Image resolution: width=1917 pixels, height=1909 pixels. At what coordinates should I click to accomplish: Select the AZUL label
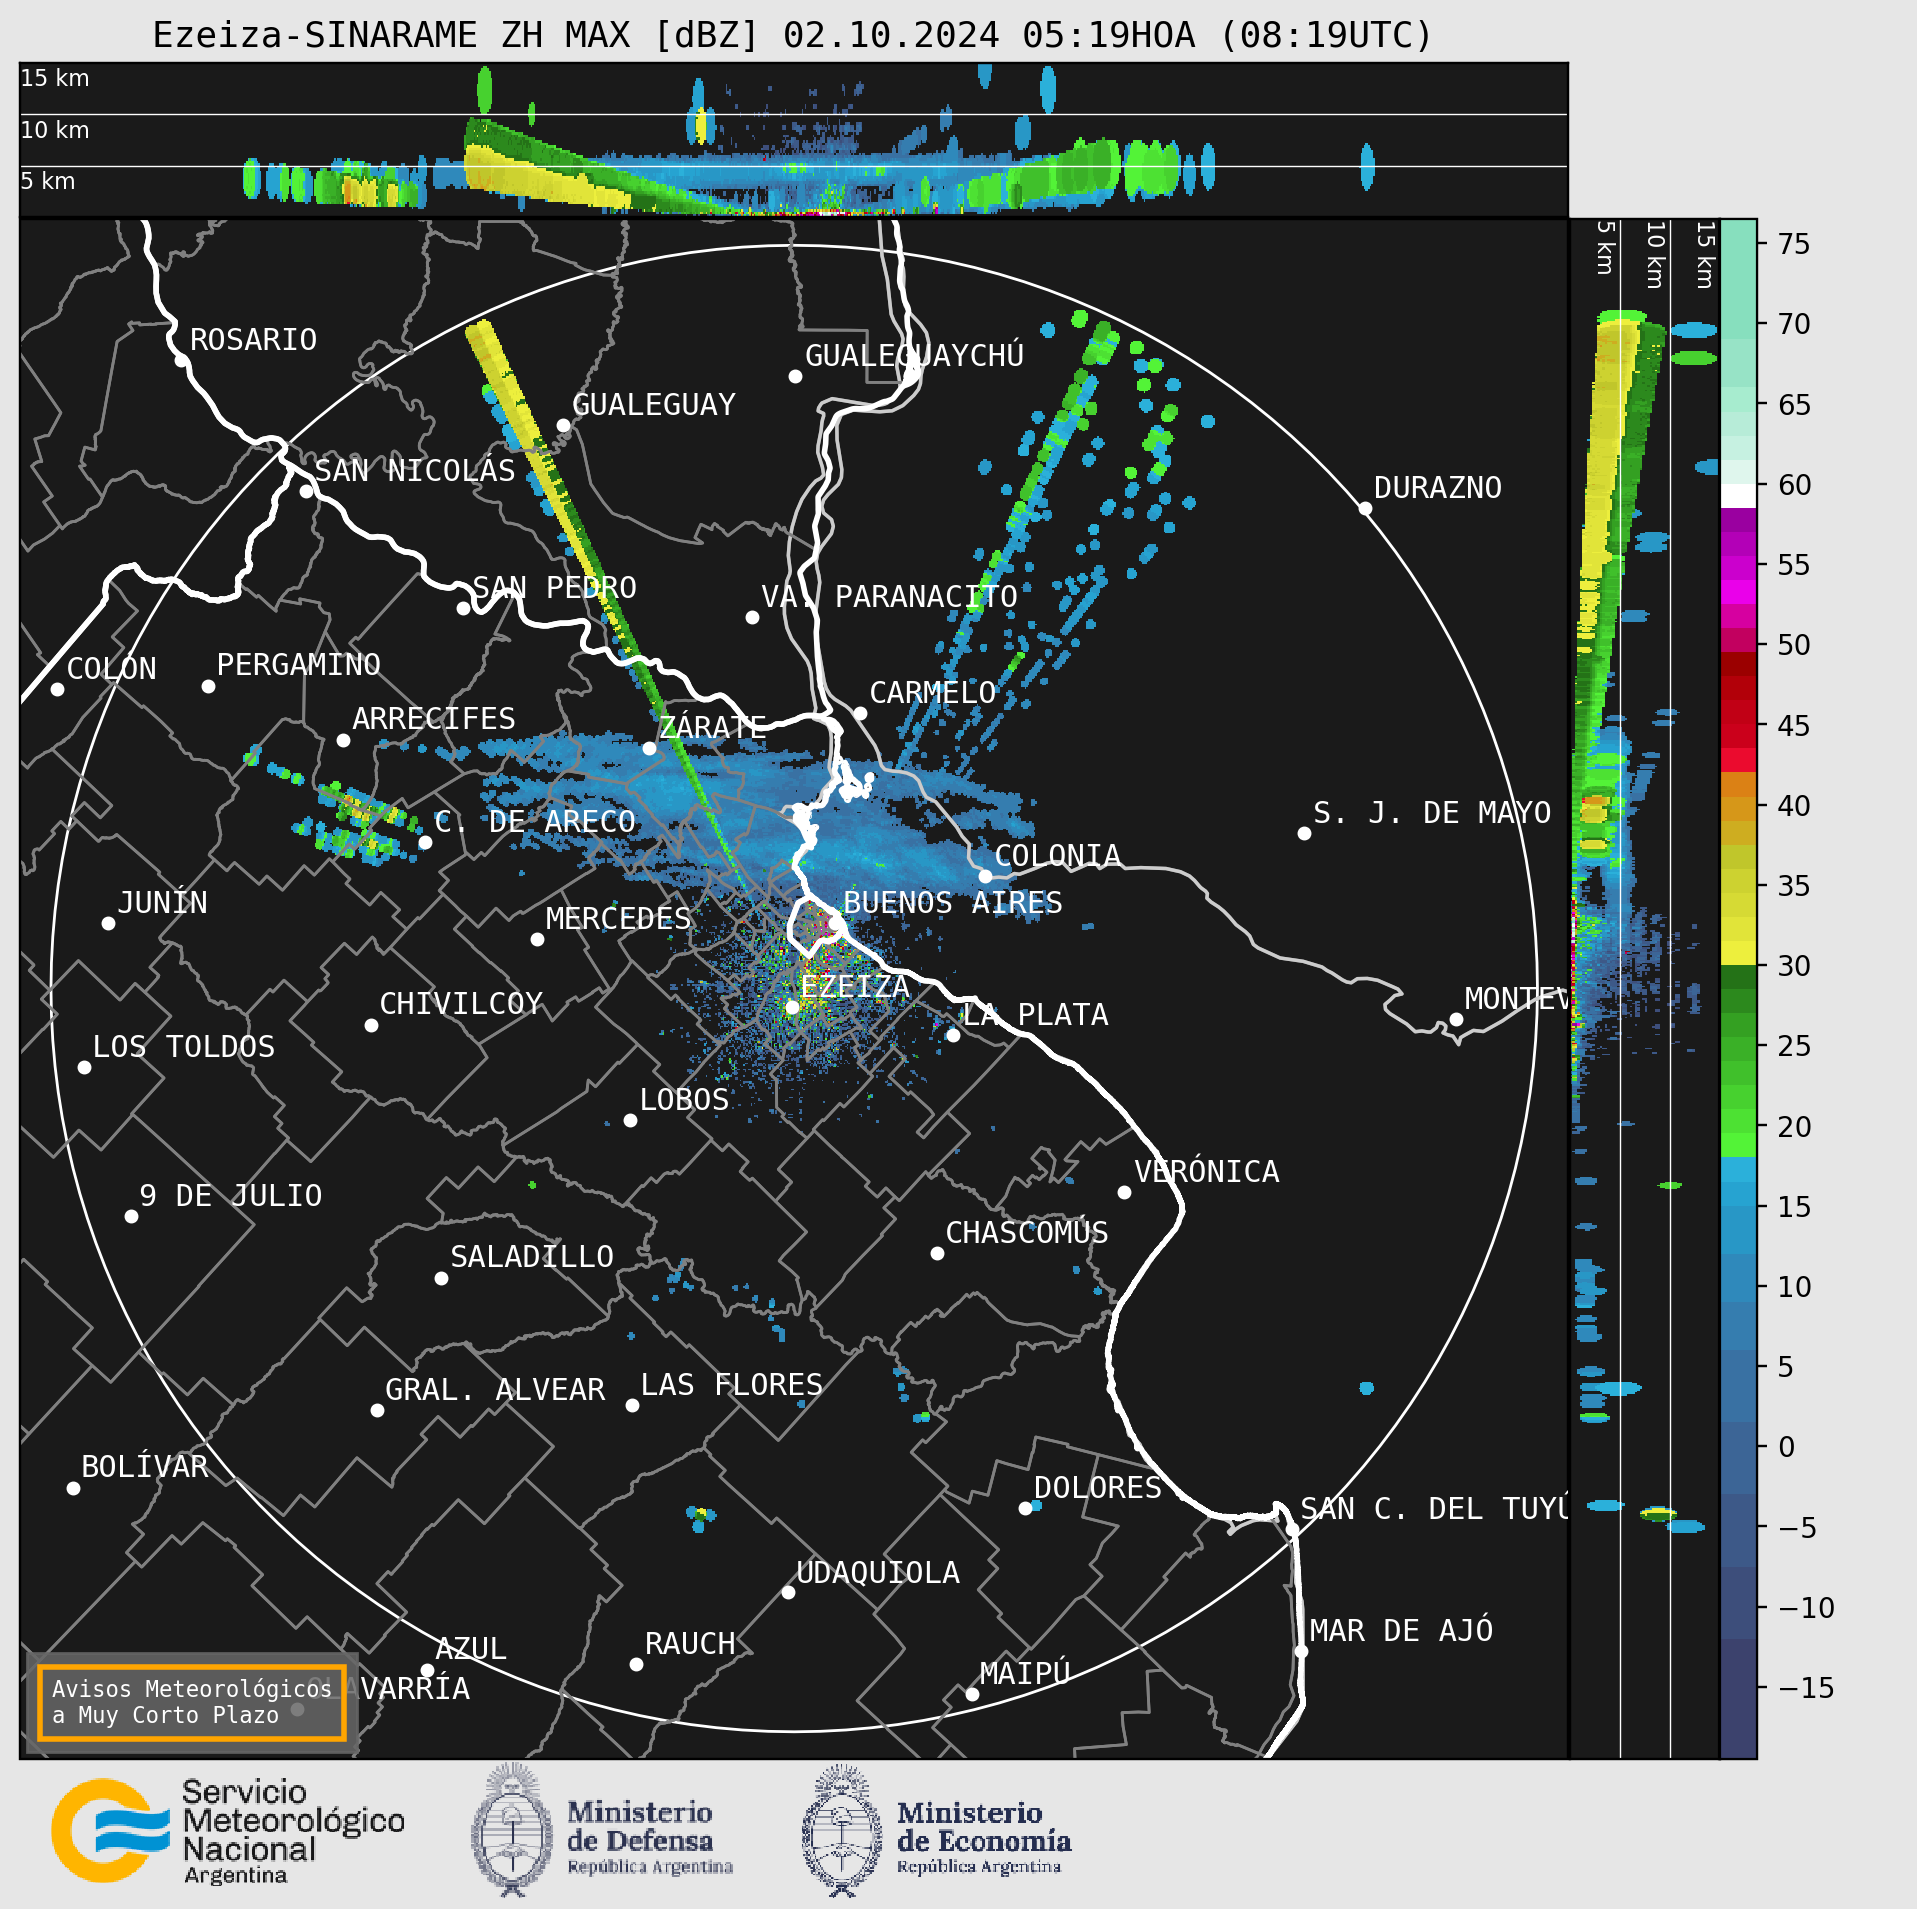click(x=471, y=1649)
